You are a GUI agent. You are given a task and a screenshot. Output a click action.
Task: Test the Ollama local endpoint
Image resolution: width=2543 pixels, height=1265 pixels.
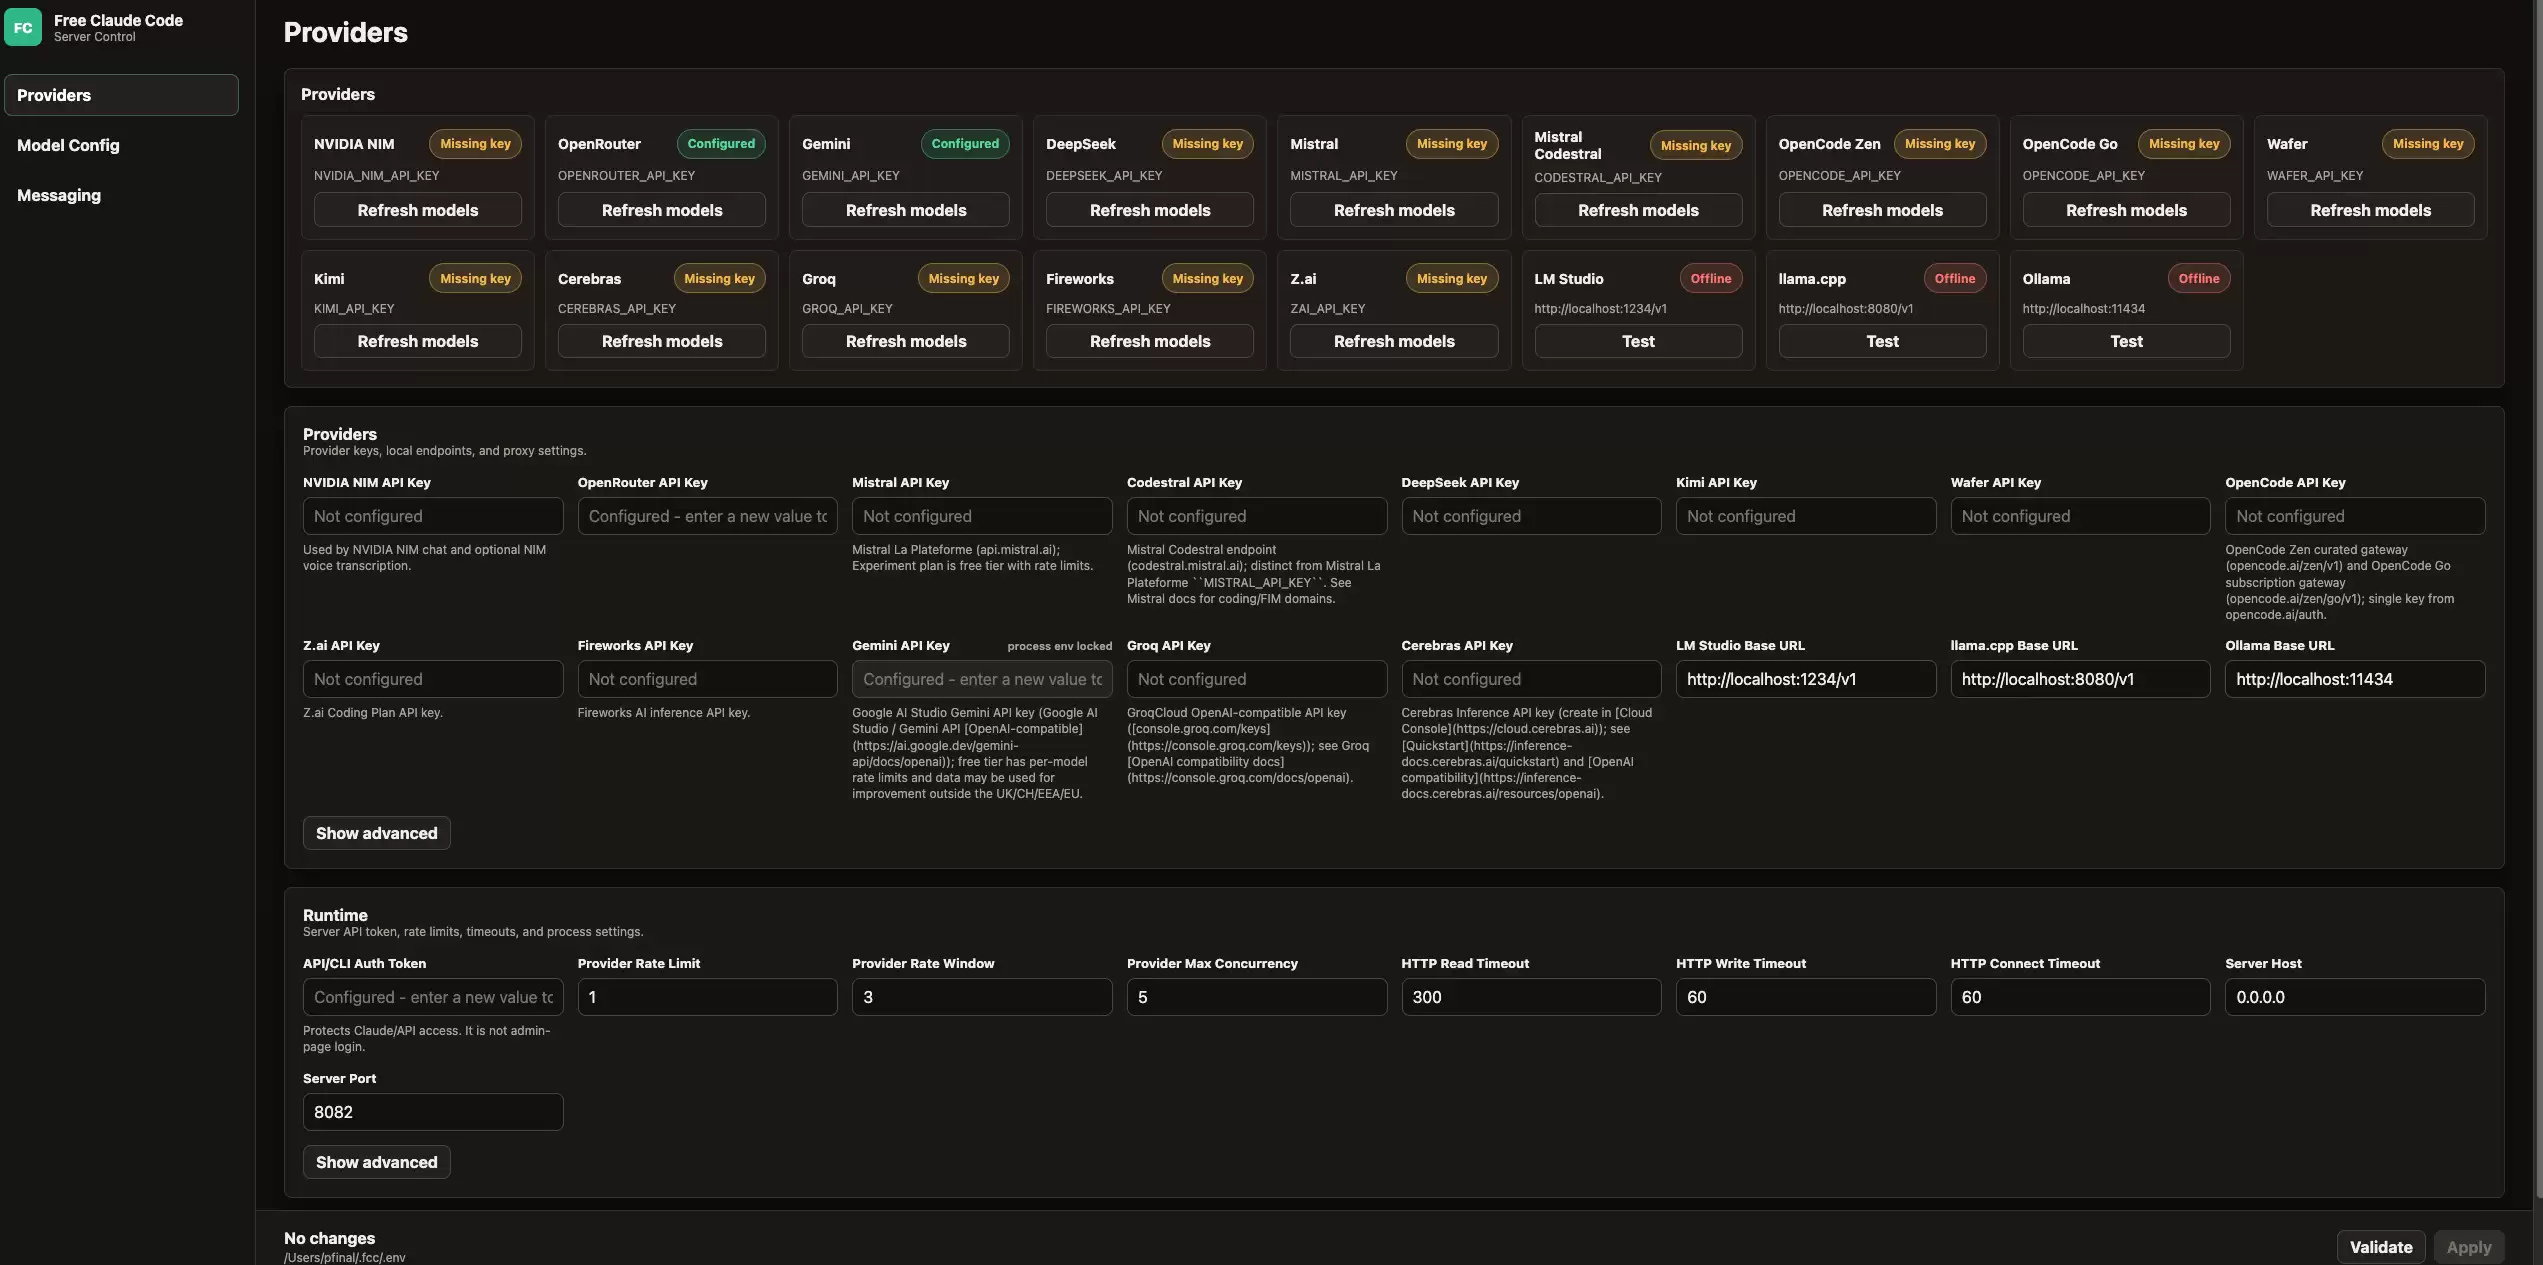tap(2126, 341)
